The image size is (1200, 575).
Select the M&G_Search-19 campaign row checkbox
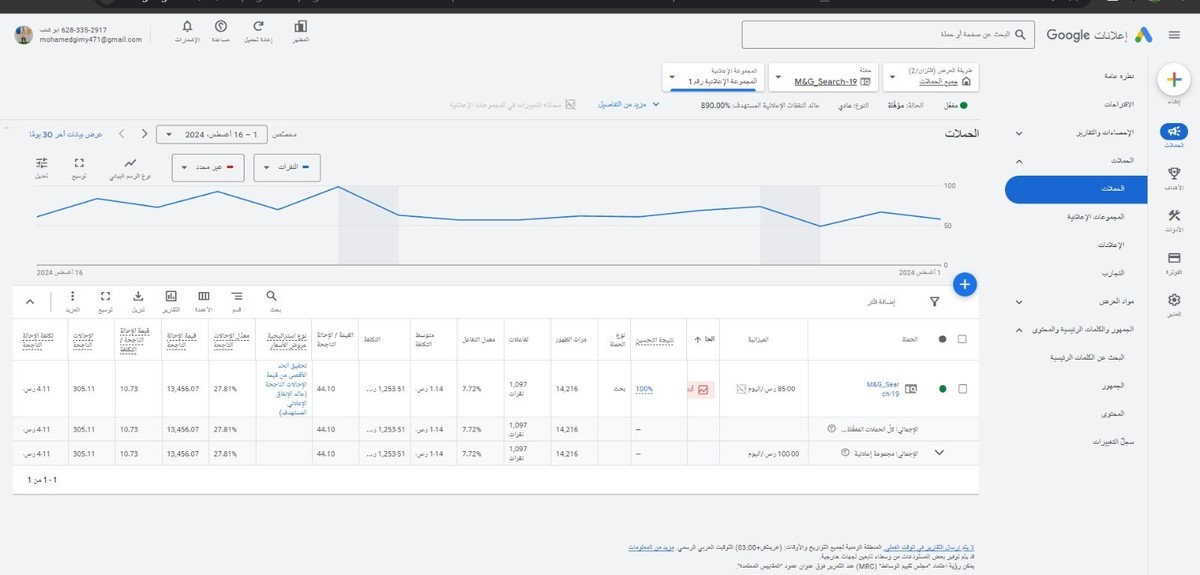[962, 389]
